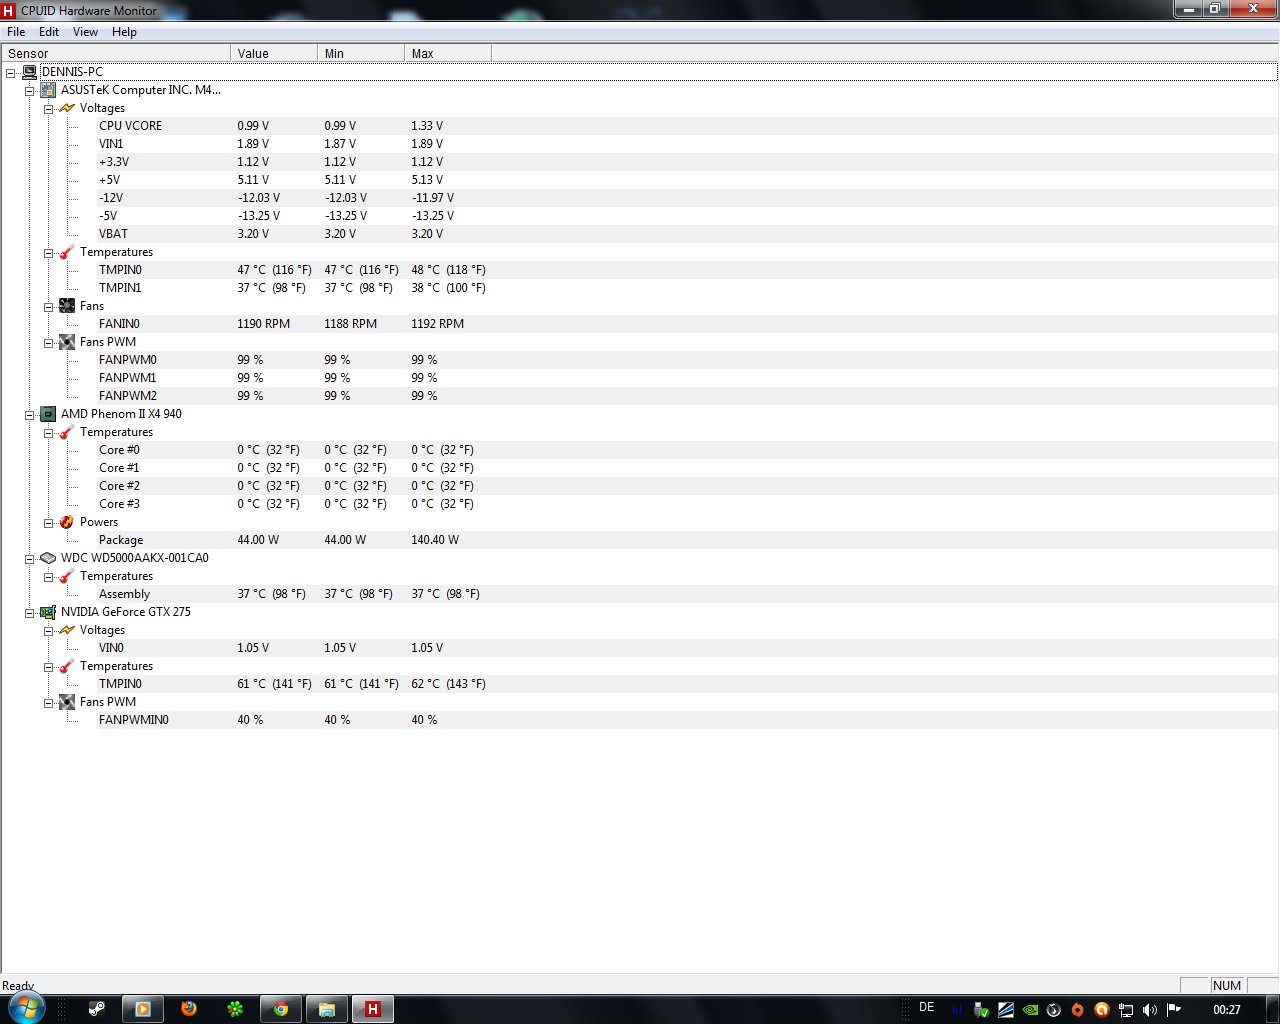Collapse the Fans group with FANIN0
This screenshot has width=1280, height=1024.
(48, 306)
